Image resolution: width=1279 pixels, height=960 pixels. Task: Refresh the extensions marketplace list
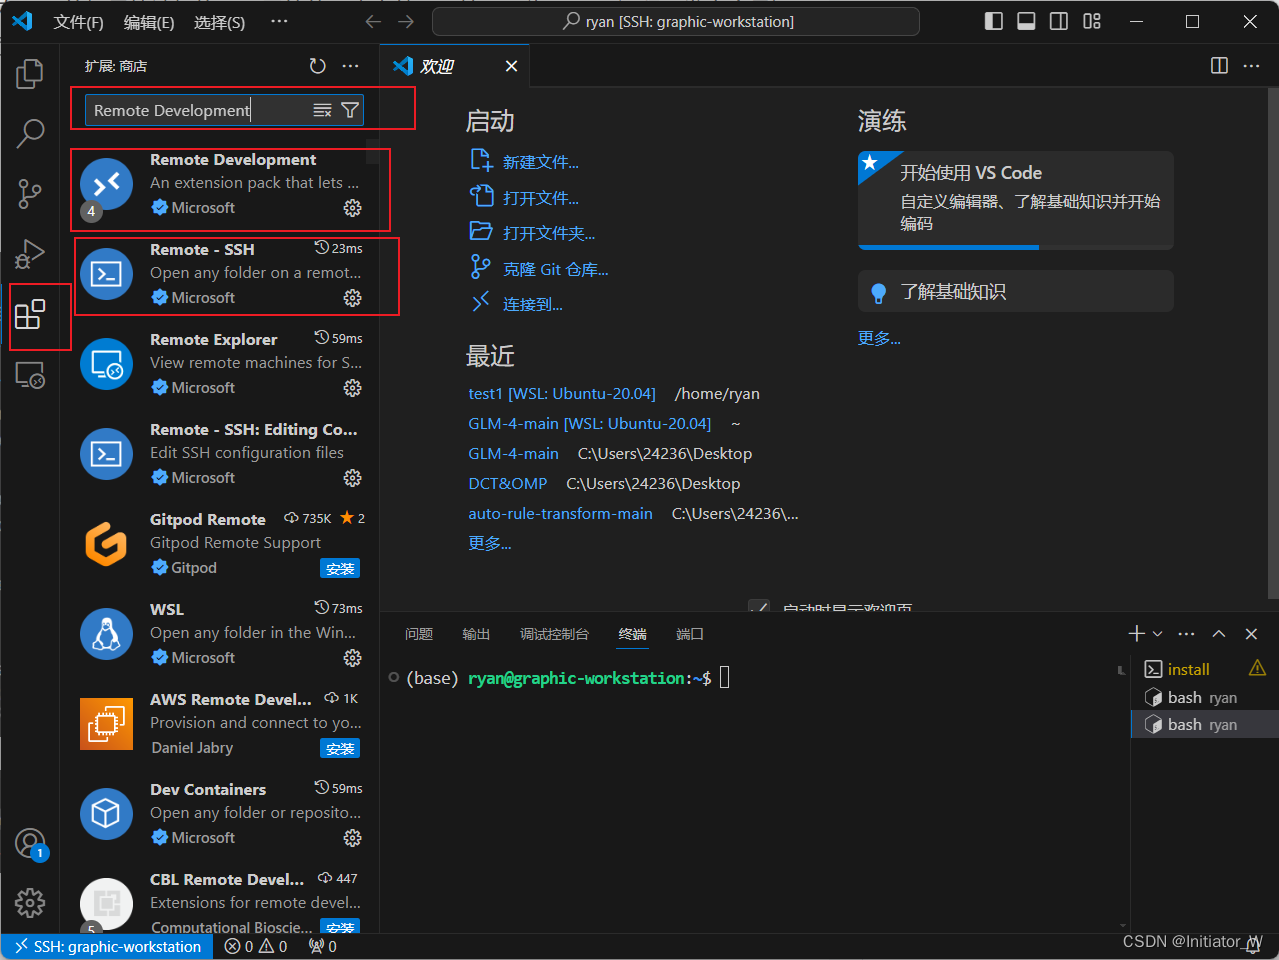[318, 66]
